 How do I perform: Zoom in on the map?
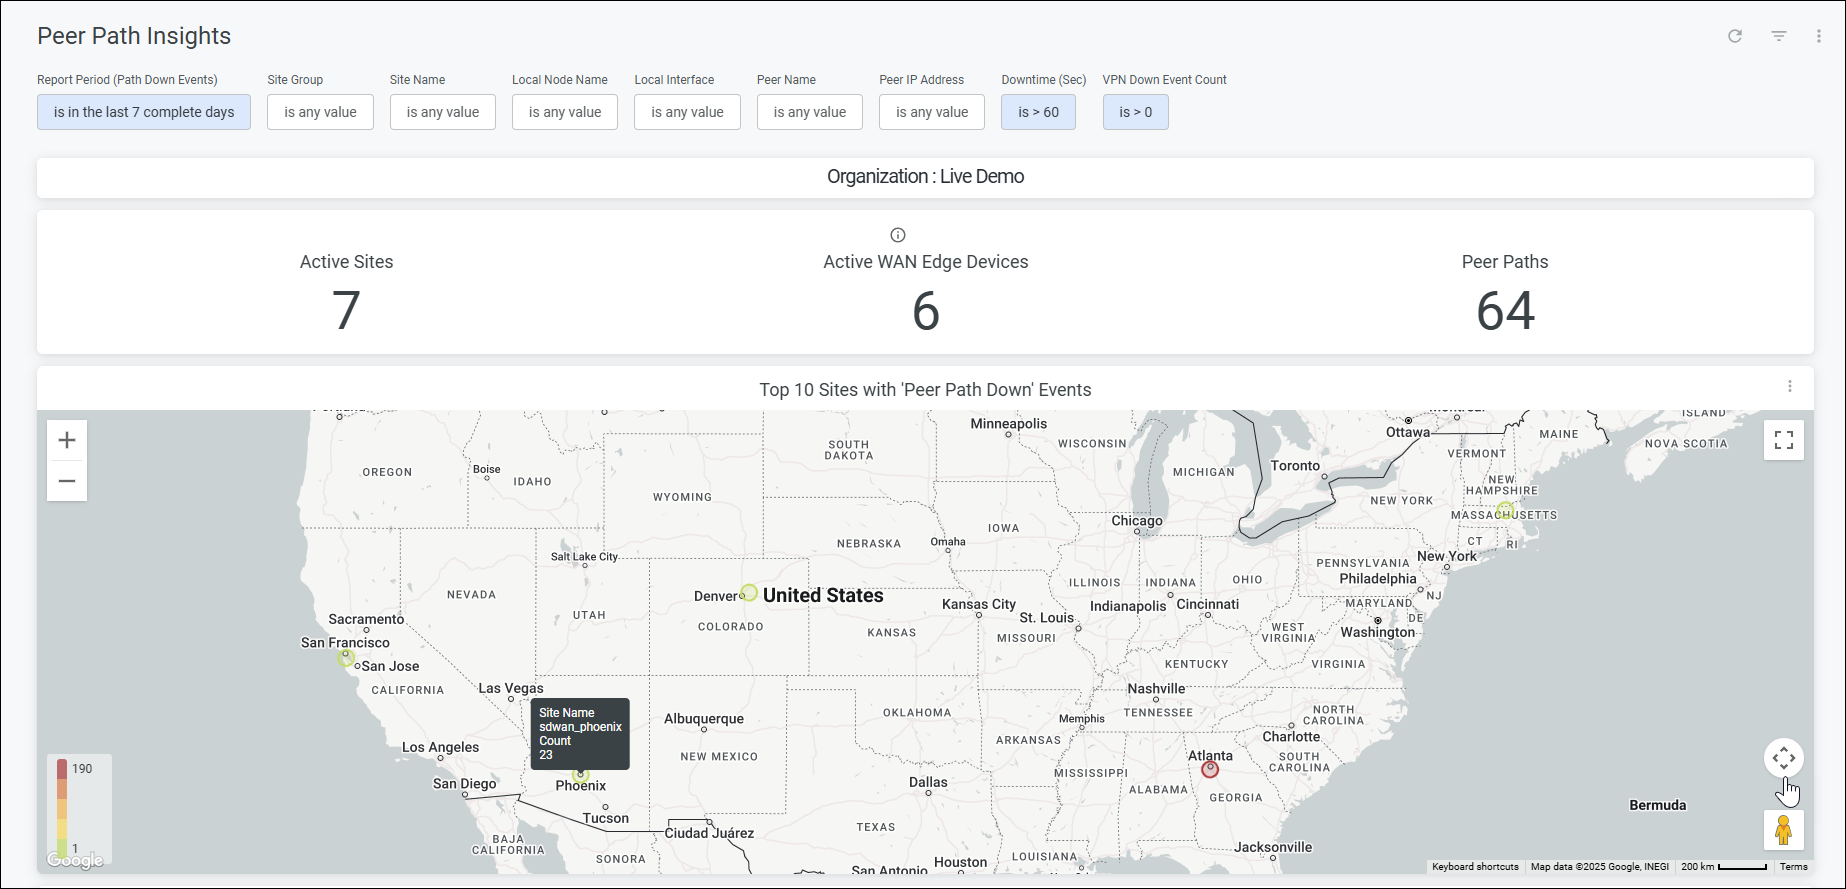click(67, 440)
